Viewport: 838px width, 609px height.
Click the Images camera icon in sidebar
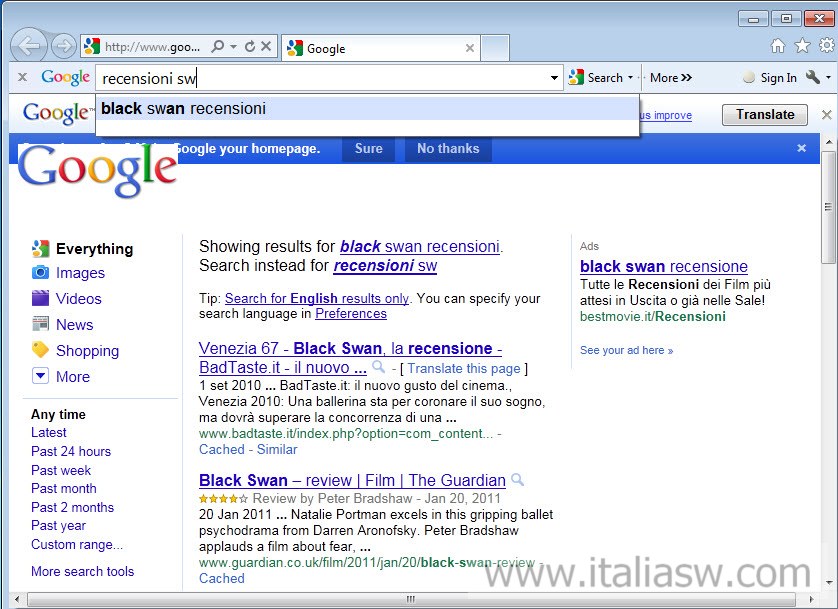point(40,272)
